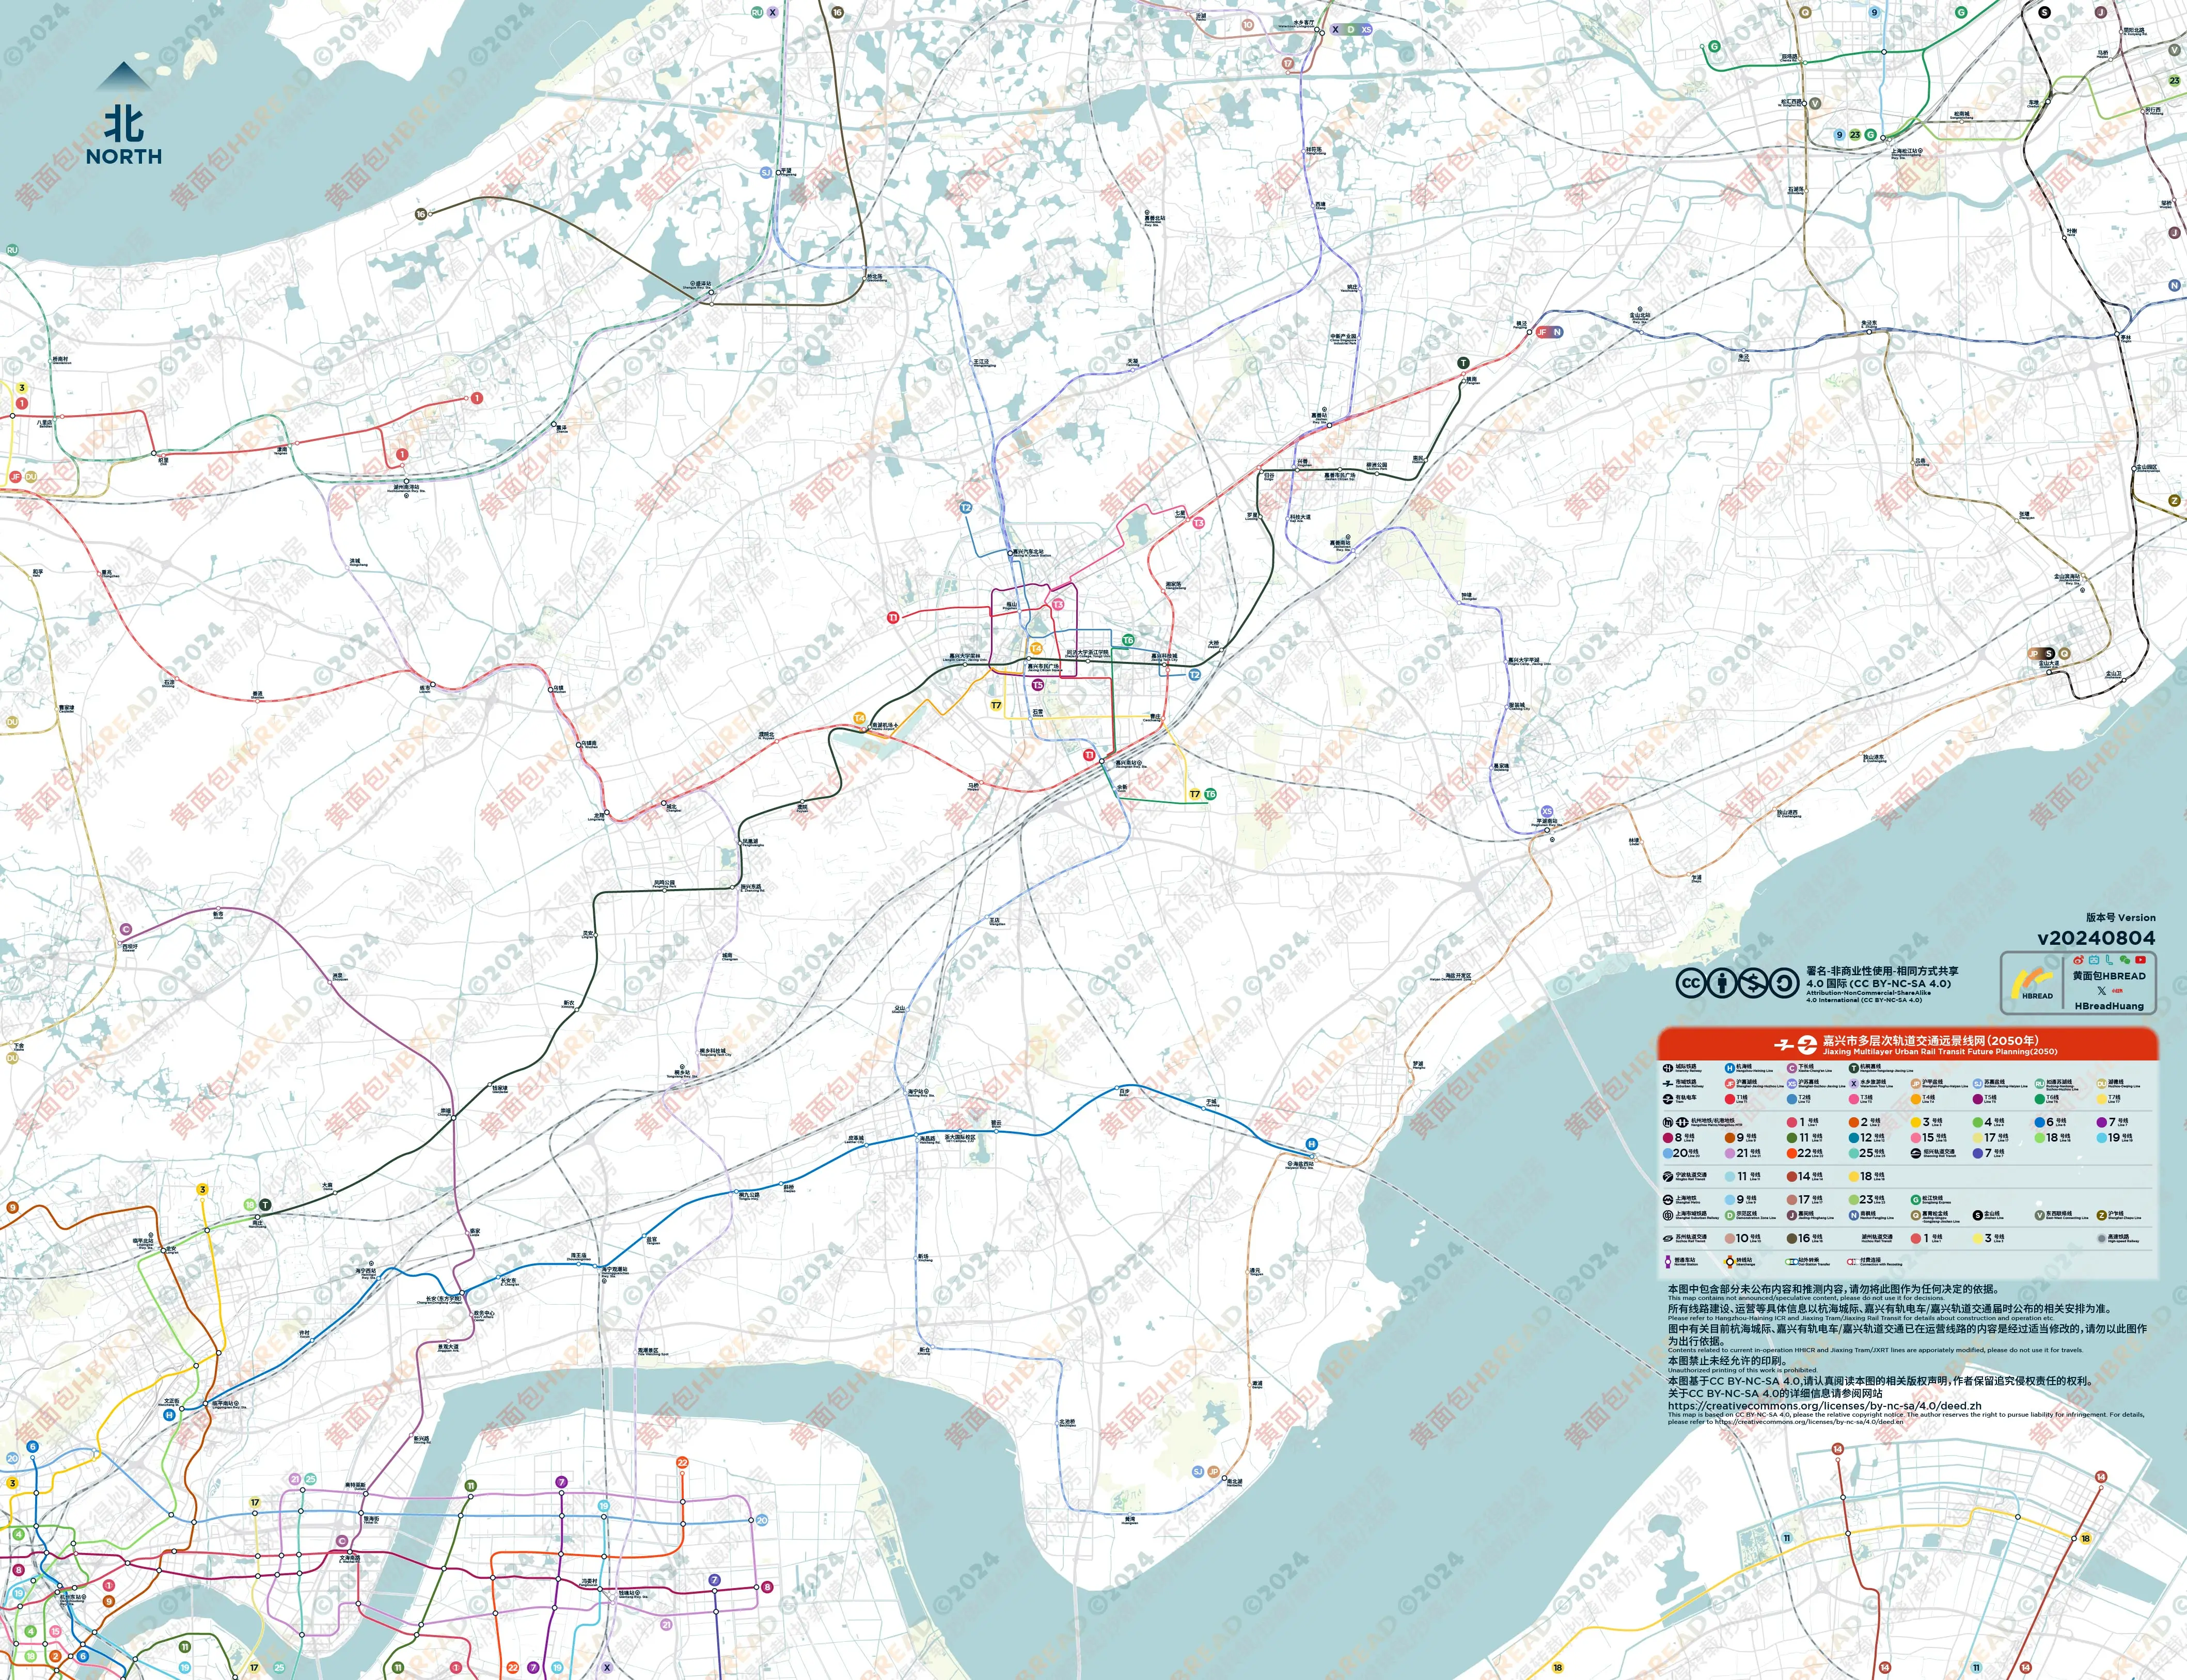Click the Creative Commons CC circle icon

coord(1691,983)
